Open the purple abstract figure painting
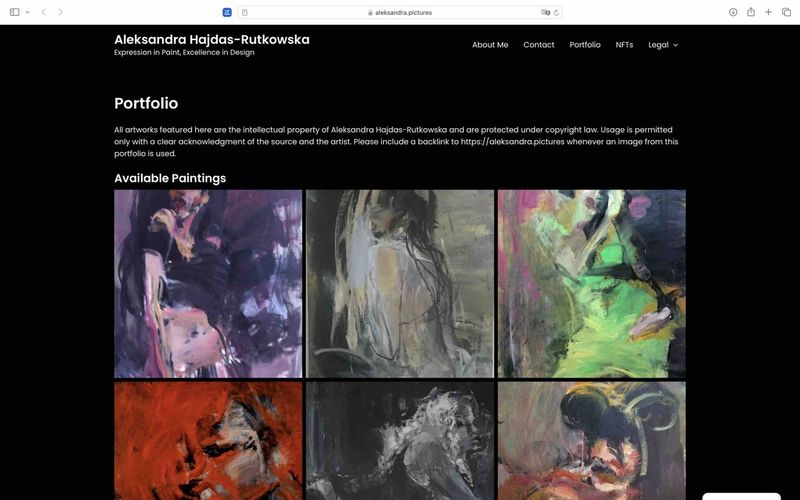The width and height of the screenshot is (800, 500). coord(208,284)
